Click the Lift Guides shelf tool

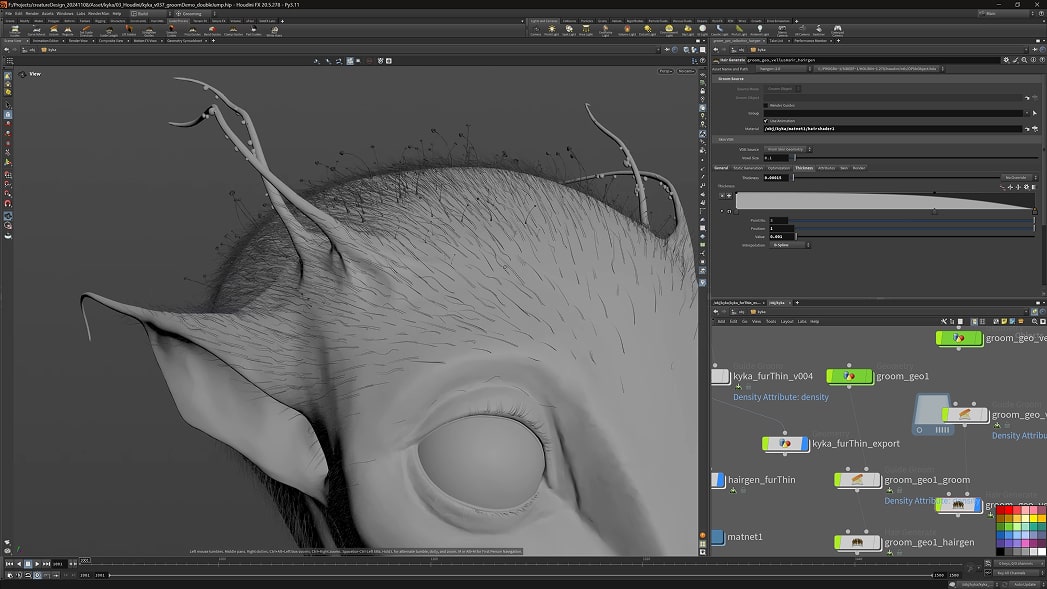point(128,31)
